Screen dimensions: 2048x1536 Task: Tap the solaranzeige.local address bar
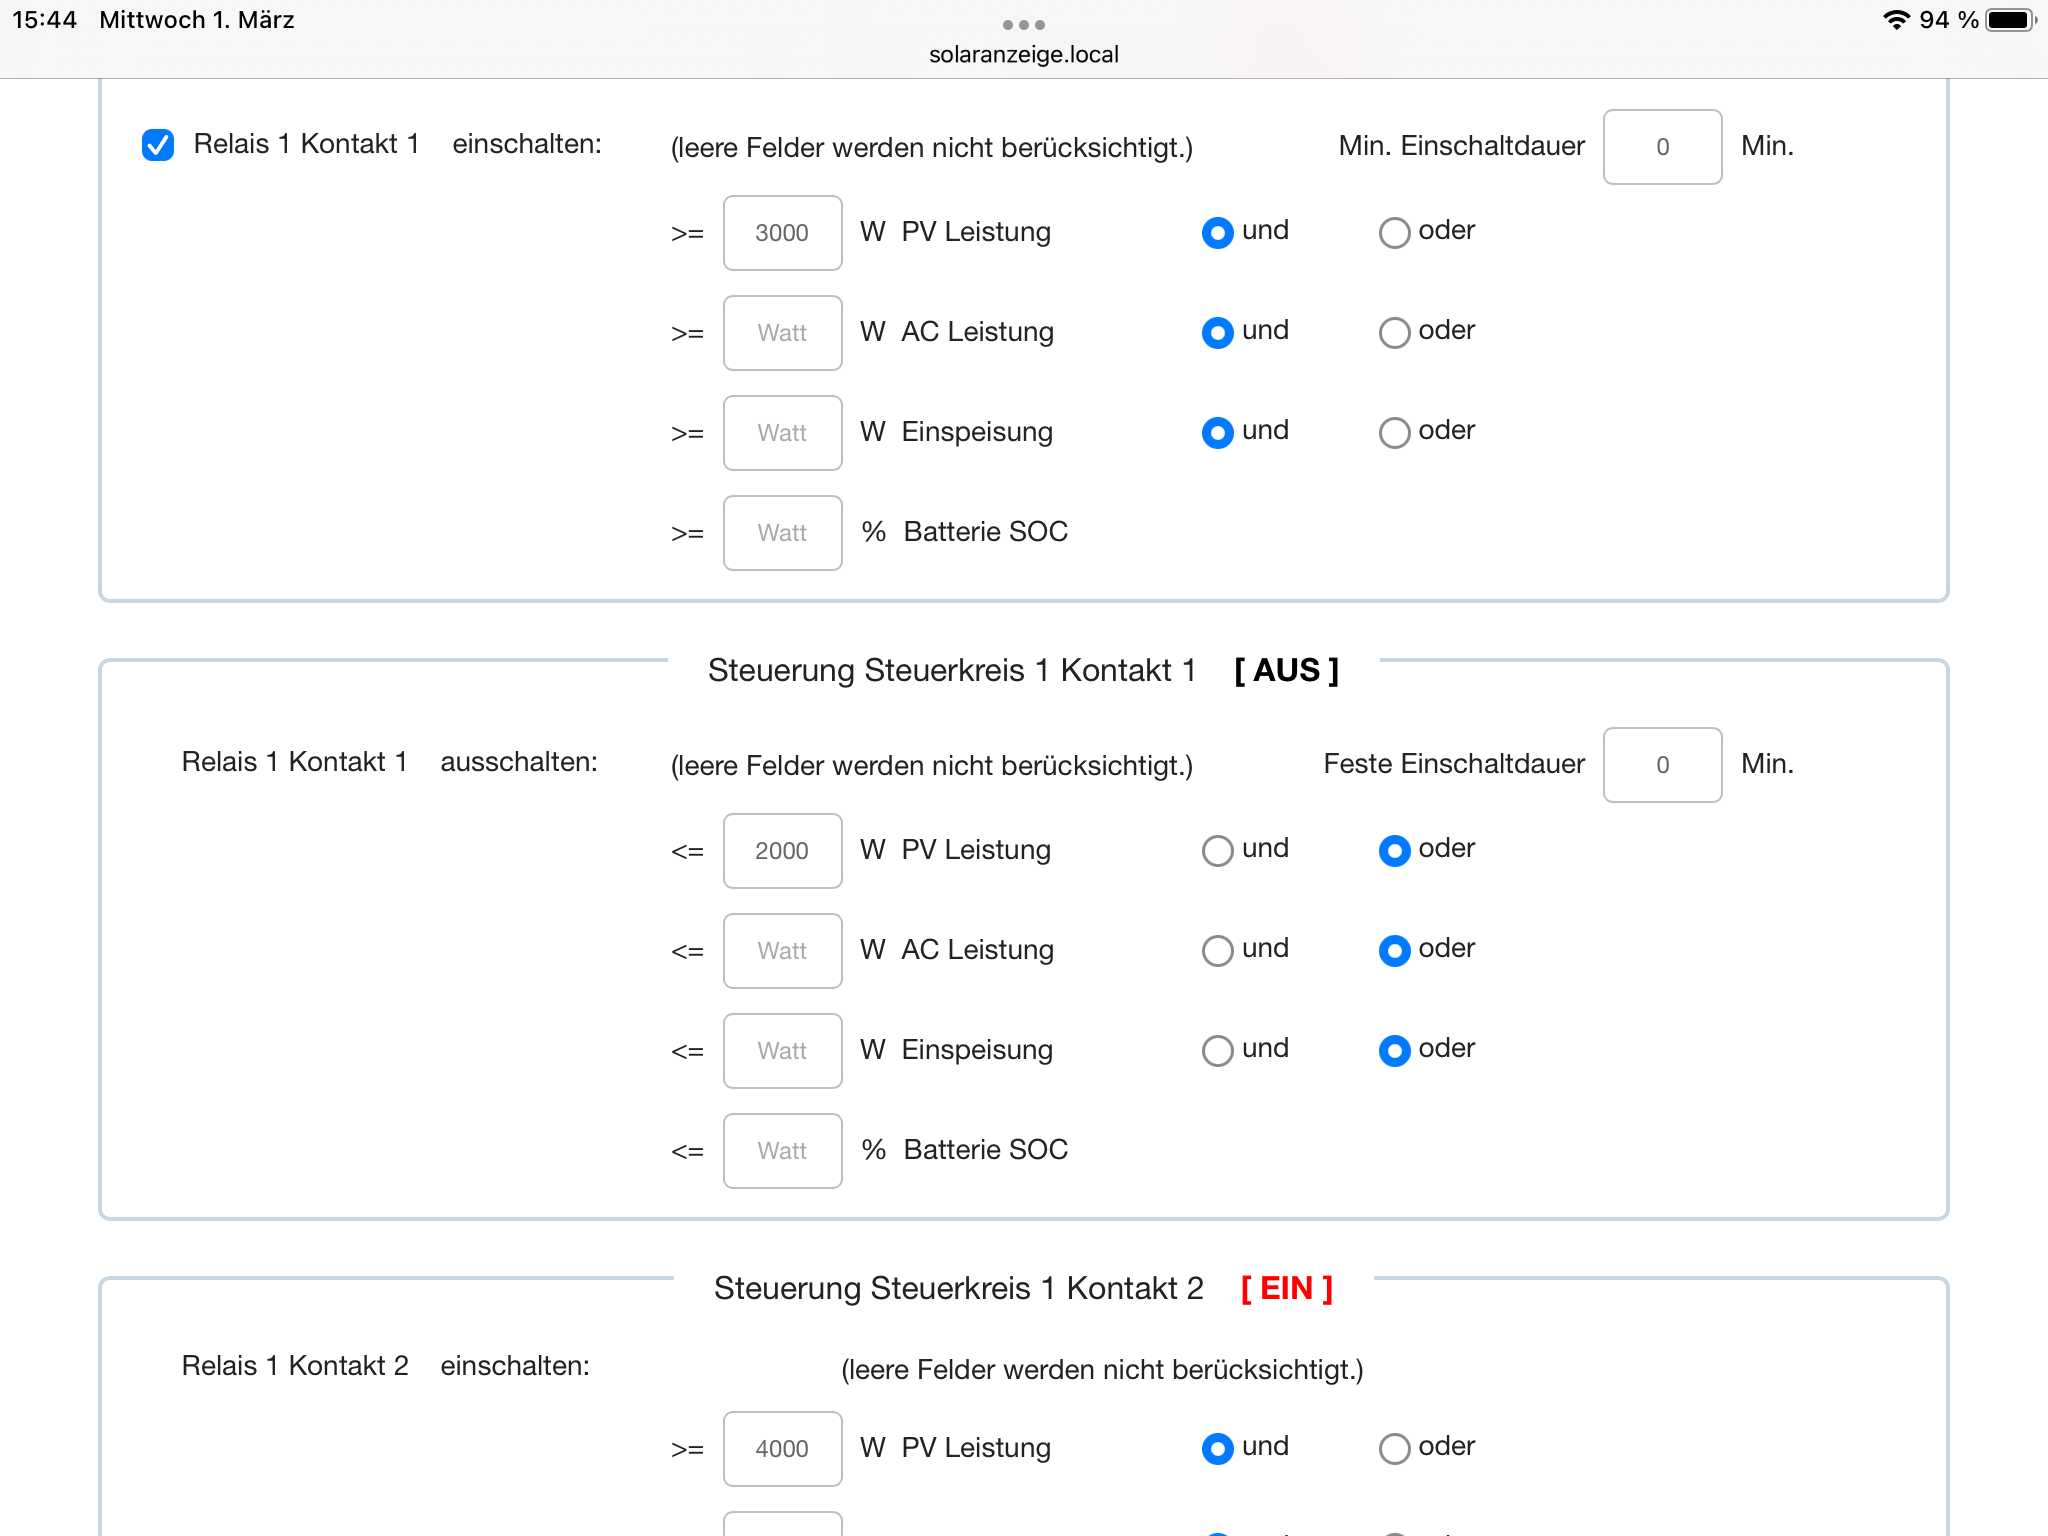[x=1023, y=54]
